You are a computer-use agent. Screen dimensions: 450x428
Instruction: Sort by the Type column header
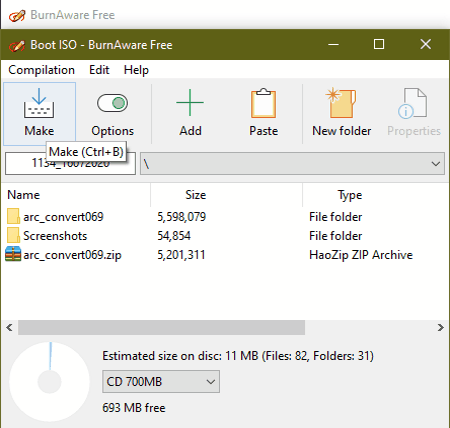pyautogui.click(x=376, y=195)
